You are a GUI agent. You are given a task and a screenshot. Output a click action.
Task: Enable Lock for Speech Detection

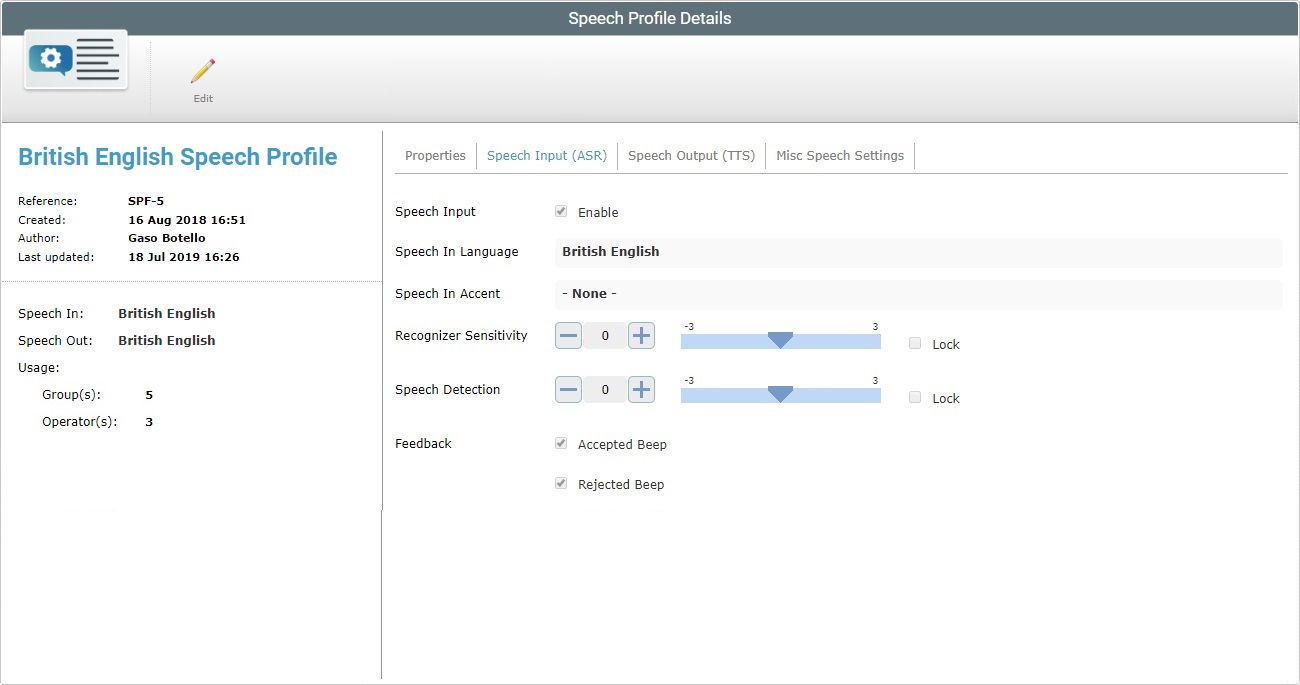coord(914,397)
